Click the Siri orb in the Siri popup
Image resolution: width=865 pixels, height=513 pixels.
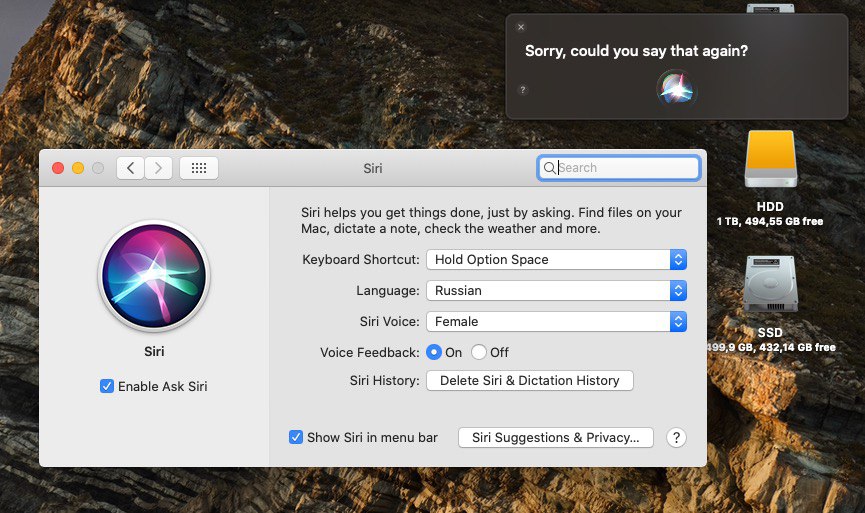point(677,88)
